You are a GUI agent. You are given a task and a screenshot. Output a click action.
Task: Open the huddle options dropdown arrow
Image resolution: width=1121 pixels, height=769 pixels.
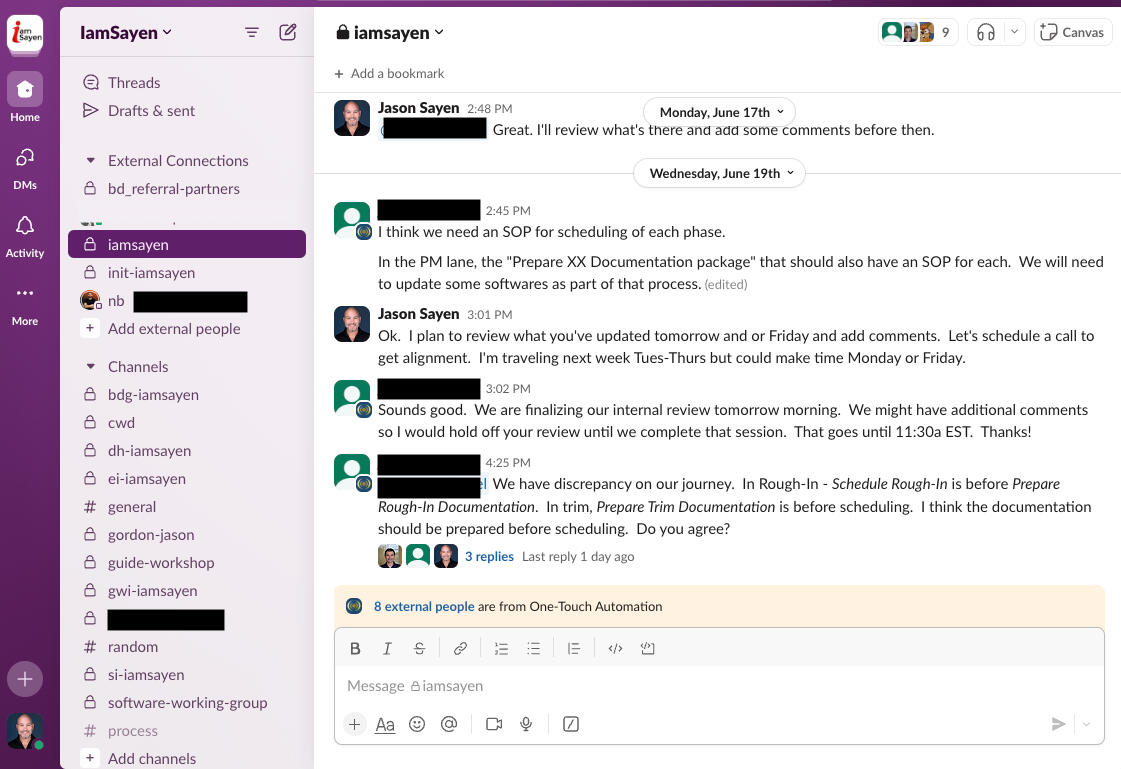click(x=1014, y=32)
